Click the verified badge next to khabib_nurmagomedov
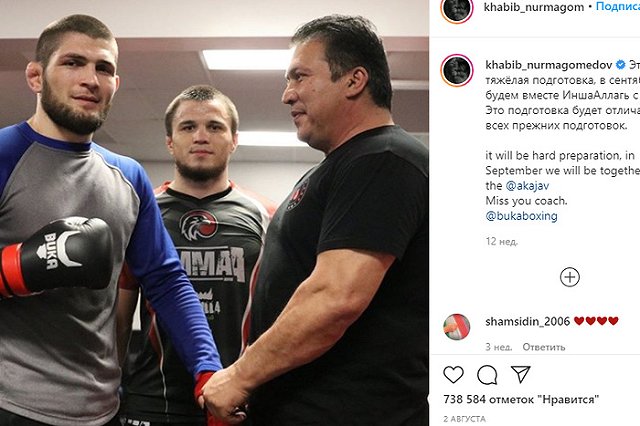 click(x=620, y=64)
